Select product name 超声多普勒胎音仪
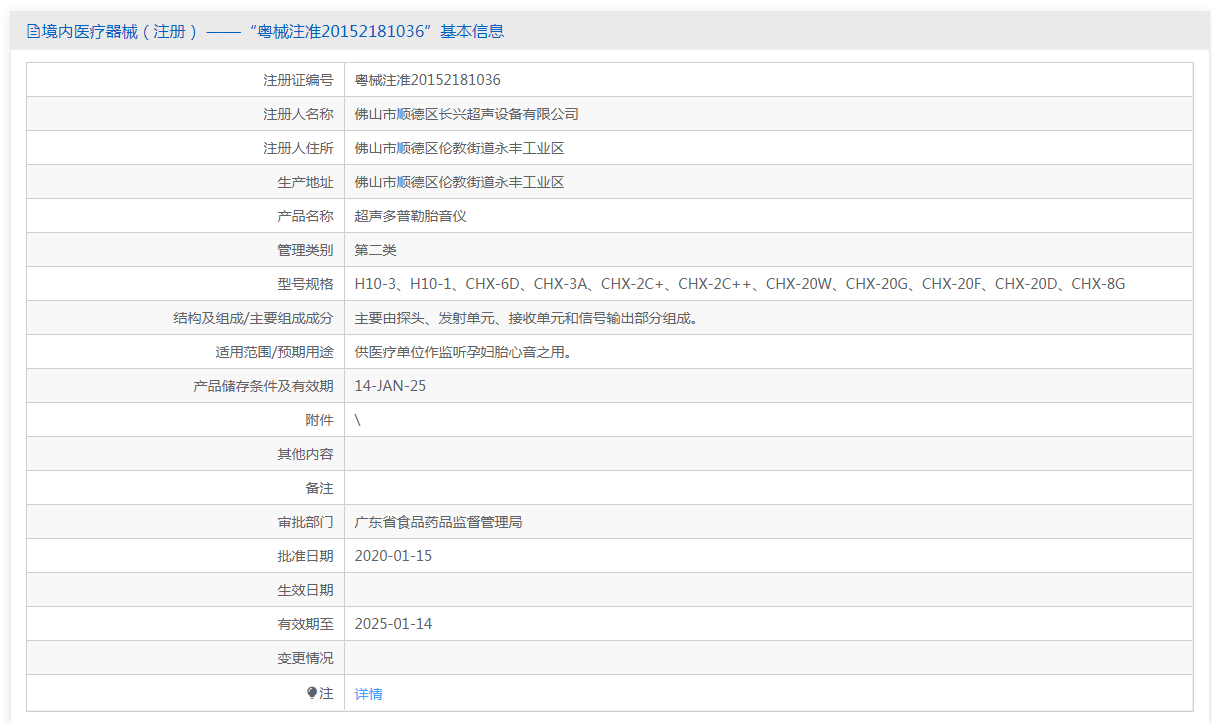Viewport: 1212px width, 723px height. (x=411, y=216)
